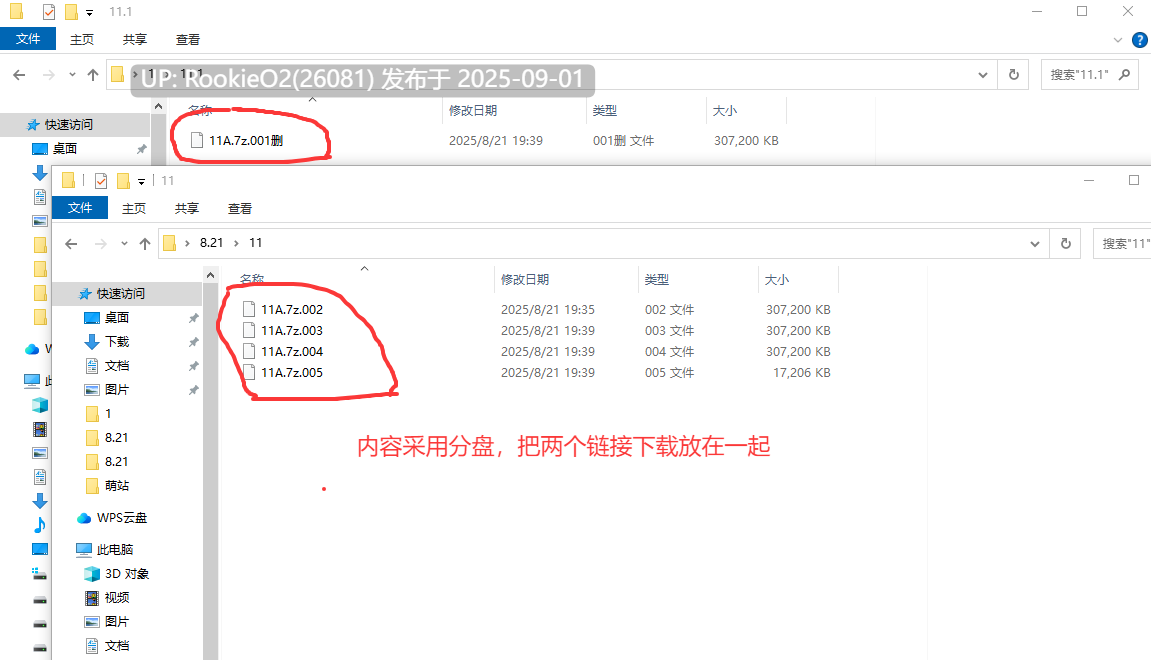Viewport: 1151px width, 660px height.
Task: Open the 共享 tab in the 11.1 window
Action: (134, 40)
